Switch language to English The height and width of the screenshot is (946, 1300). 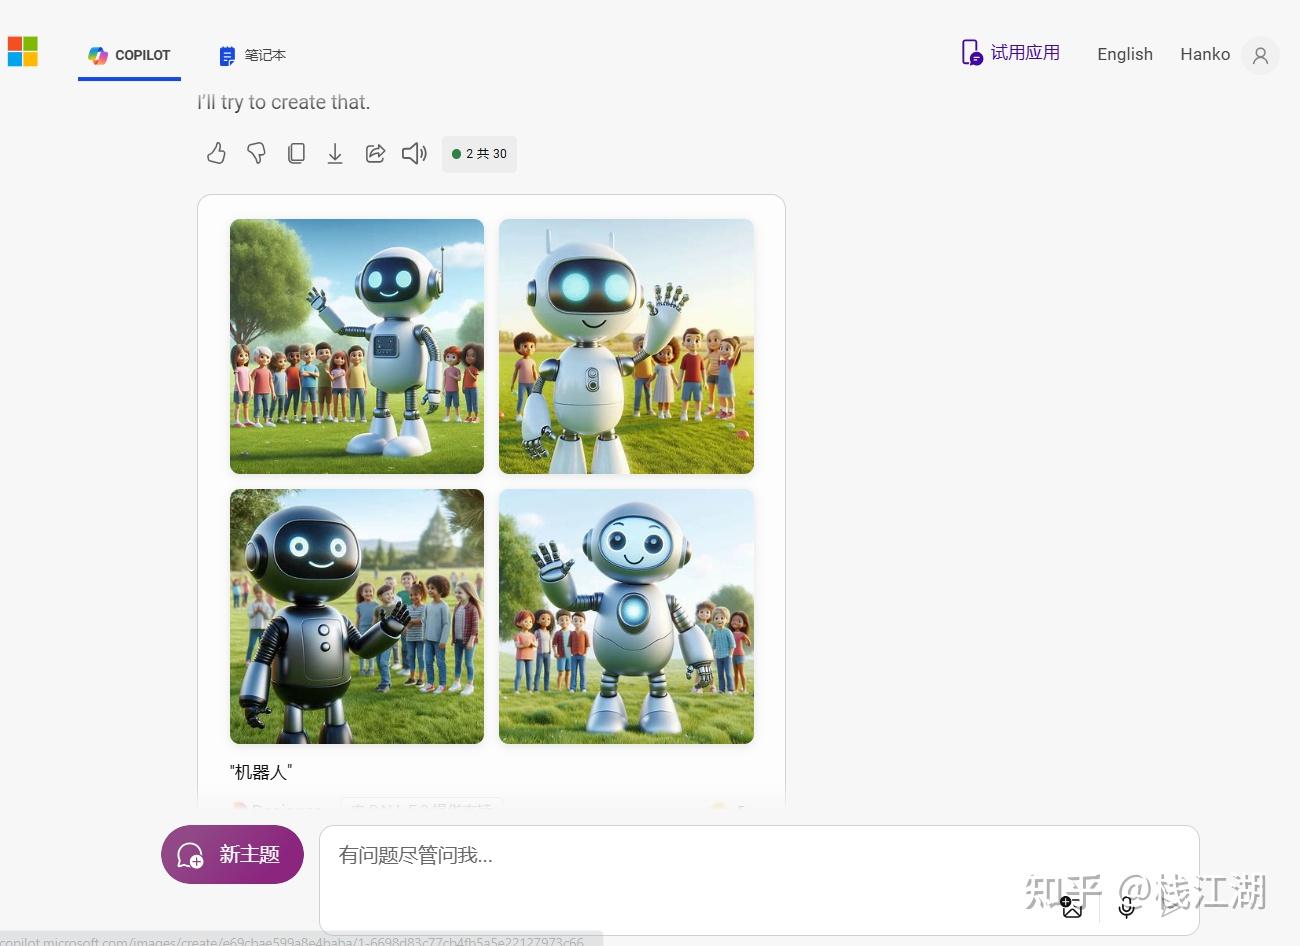[x=1125, y=54]
